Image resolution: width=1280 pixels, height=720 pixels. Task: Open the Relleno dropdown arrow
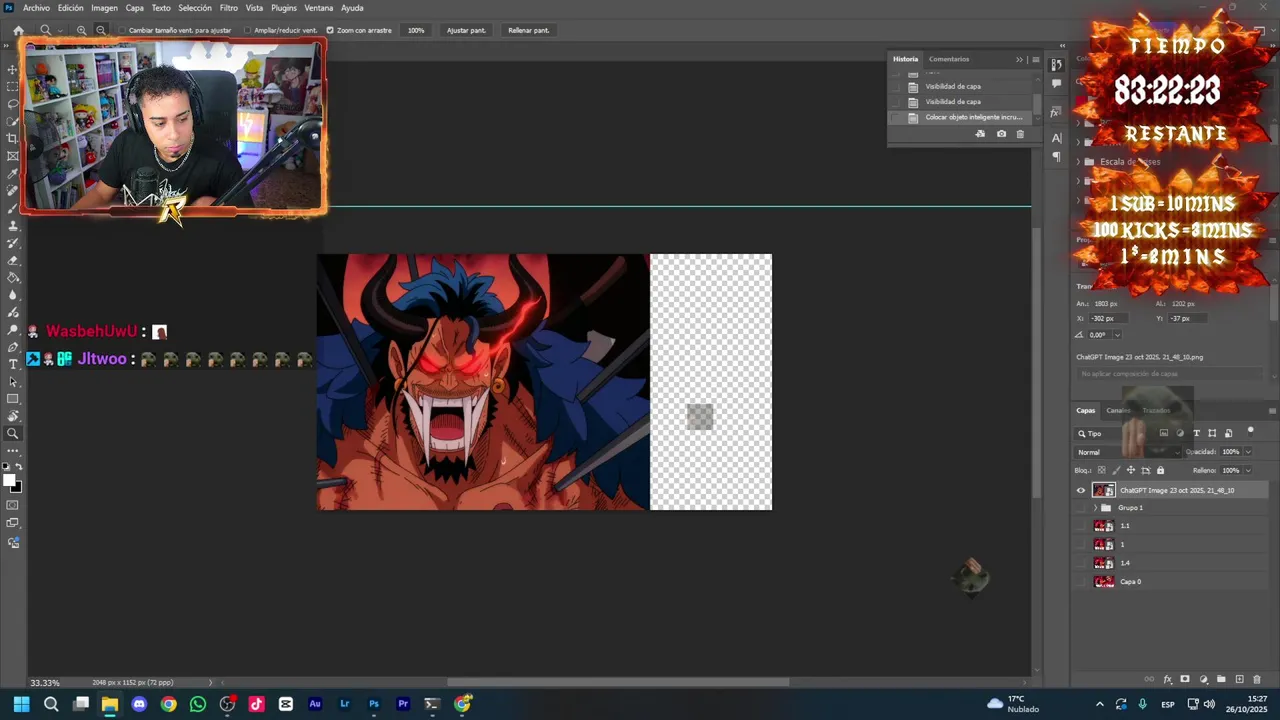coord(1248,470)
